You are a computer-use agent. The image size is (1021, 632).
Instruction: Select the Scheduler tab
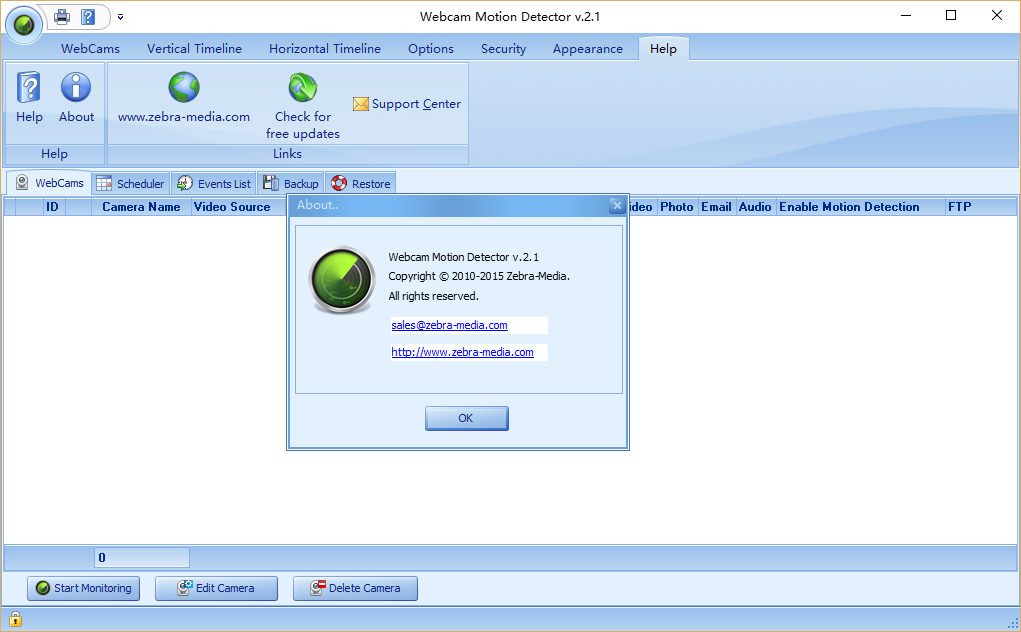[130, 184]
